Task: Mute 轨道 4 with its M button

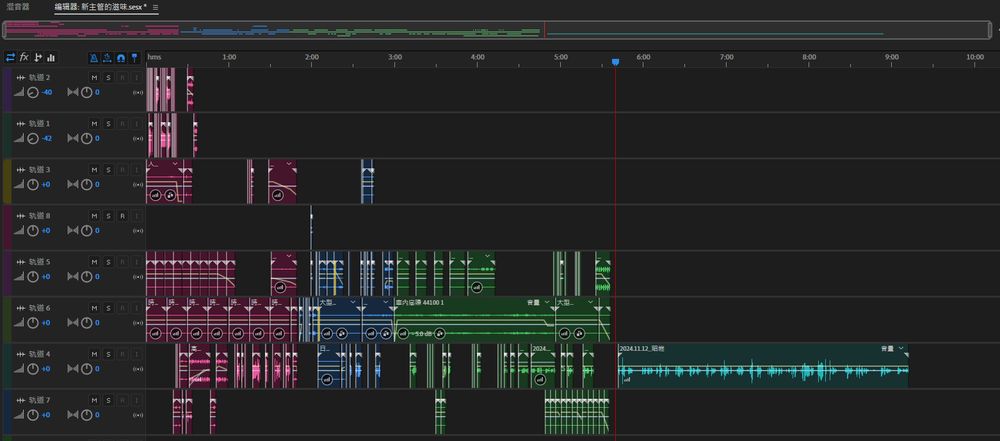Action: 94,354
